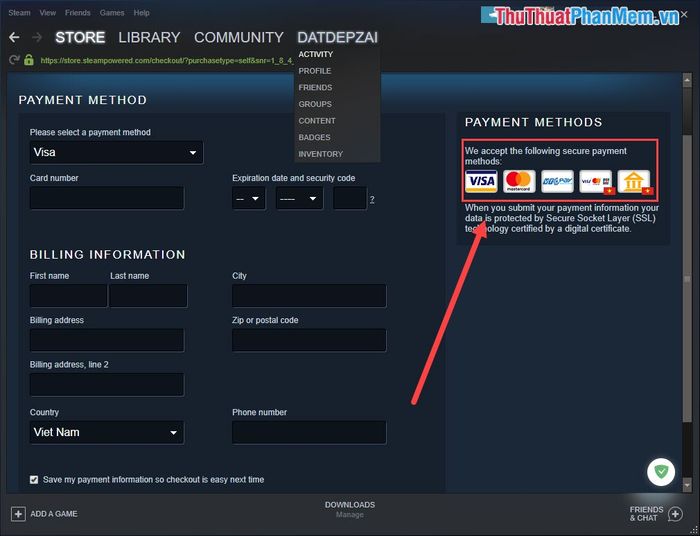The height and width of the screenshot is (536, 700).
Task: Click the Mastercard logo
Action: (x=519, y=181)
